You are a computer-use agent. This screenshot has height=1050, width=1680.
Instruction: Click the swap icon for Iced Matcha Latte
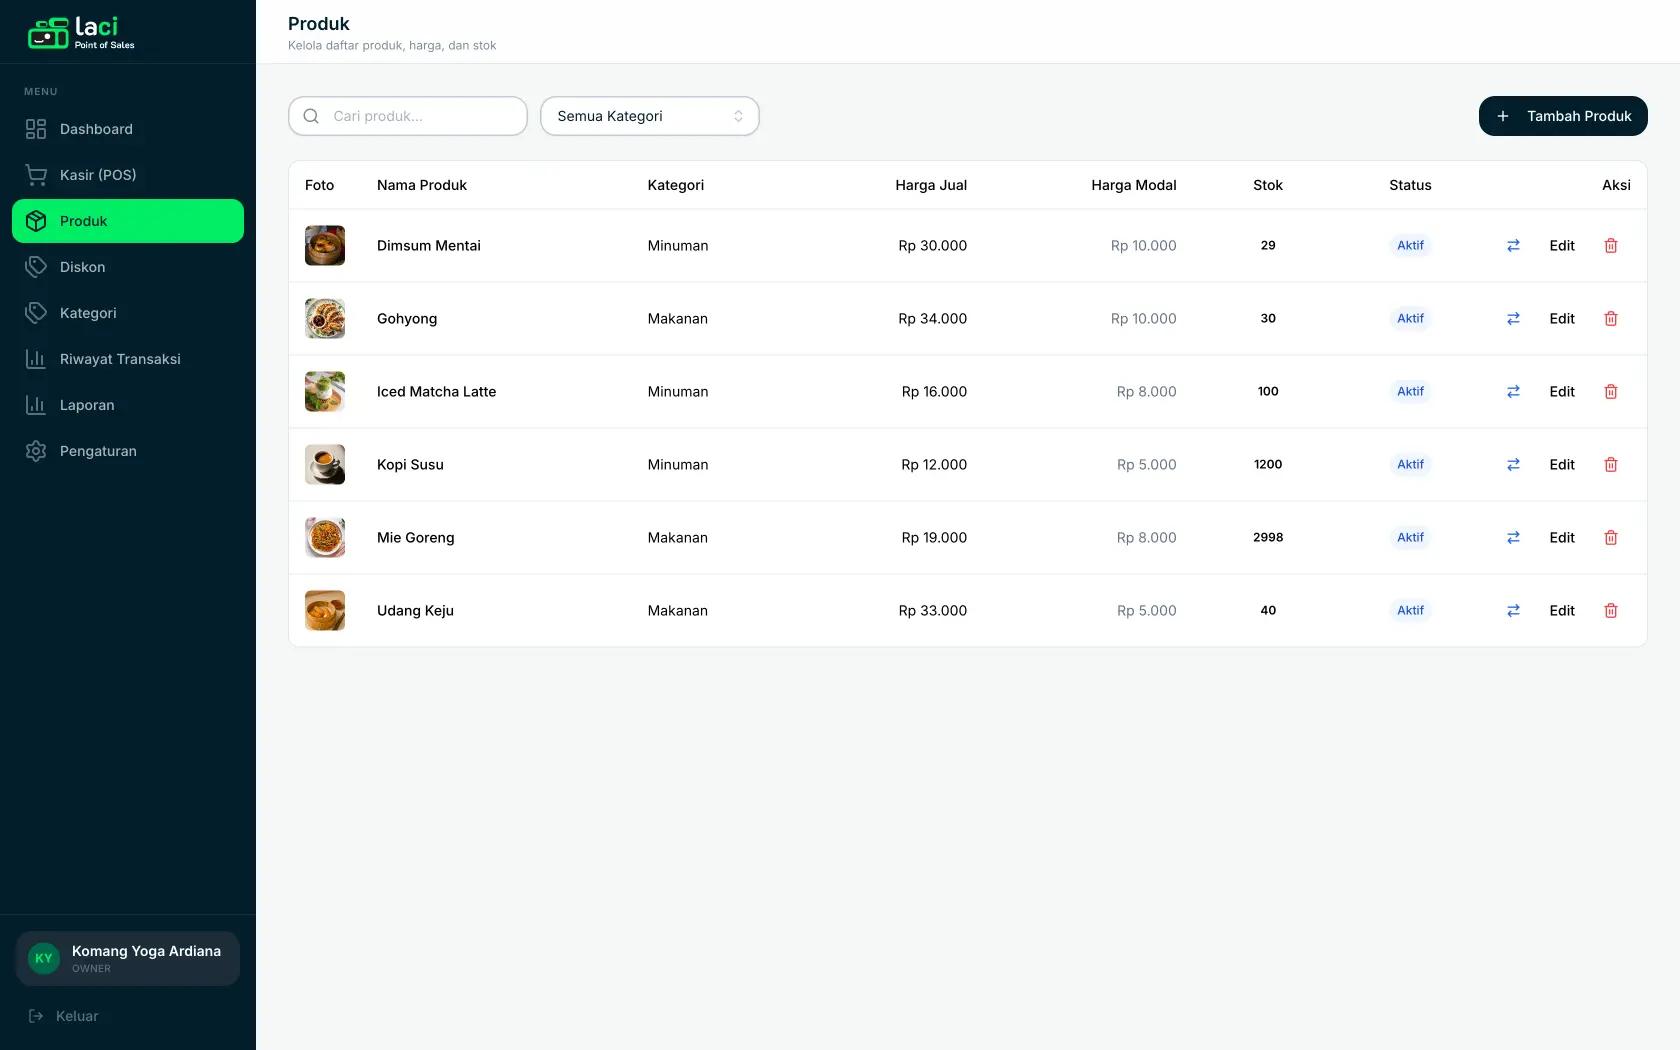pos(1513,391)
